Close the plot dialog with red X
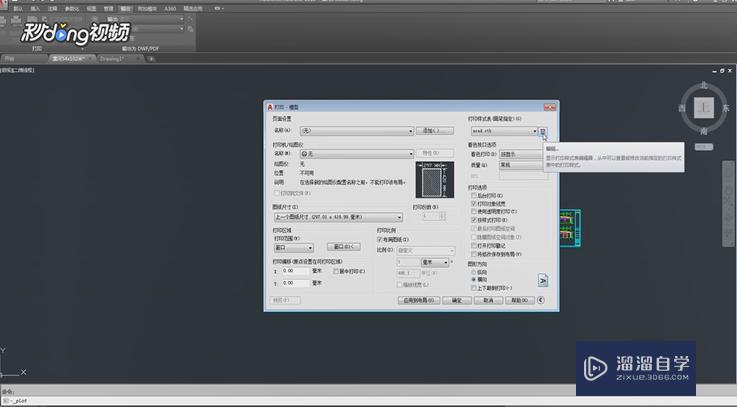Image resolution: width=737 pixels, height=407 pixels. tap(549, 107)
